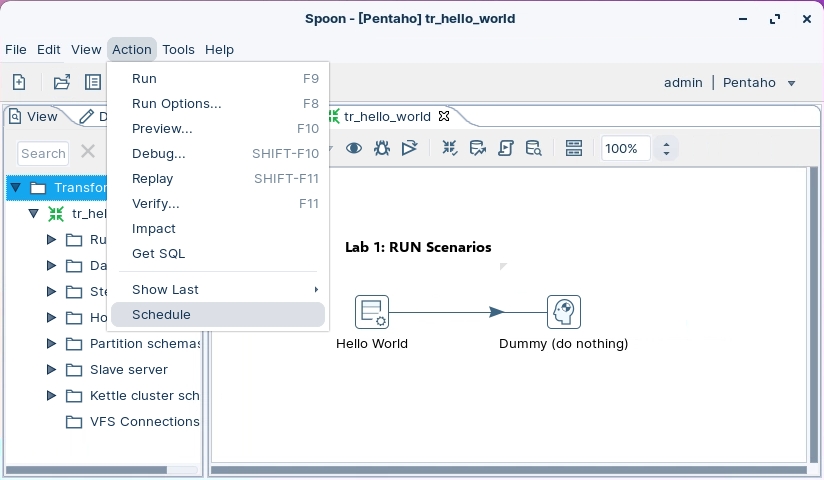Image resolution: width=824 pixels, height=480 pixels.
Task: Open the Tools menu
Action: coord(178,49)
